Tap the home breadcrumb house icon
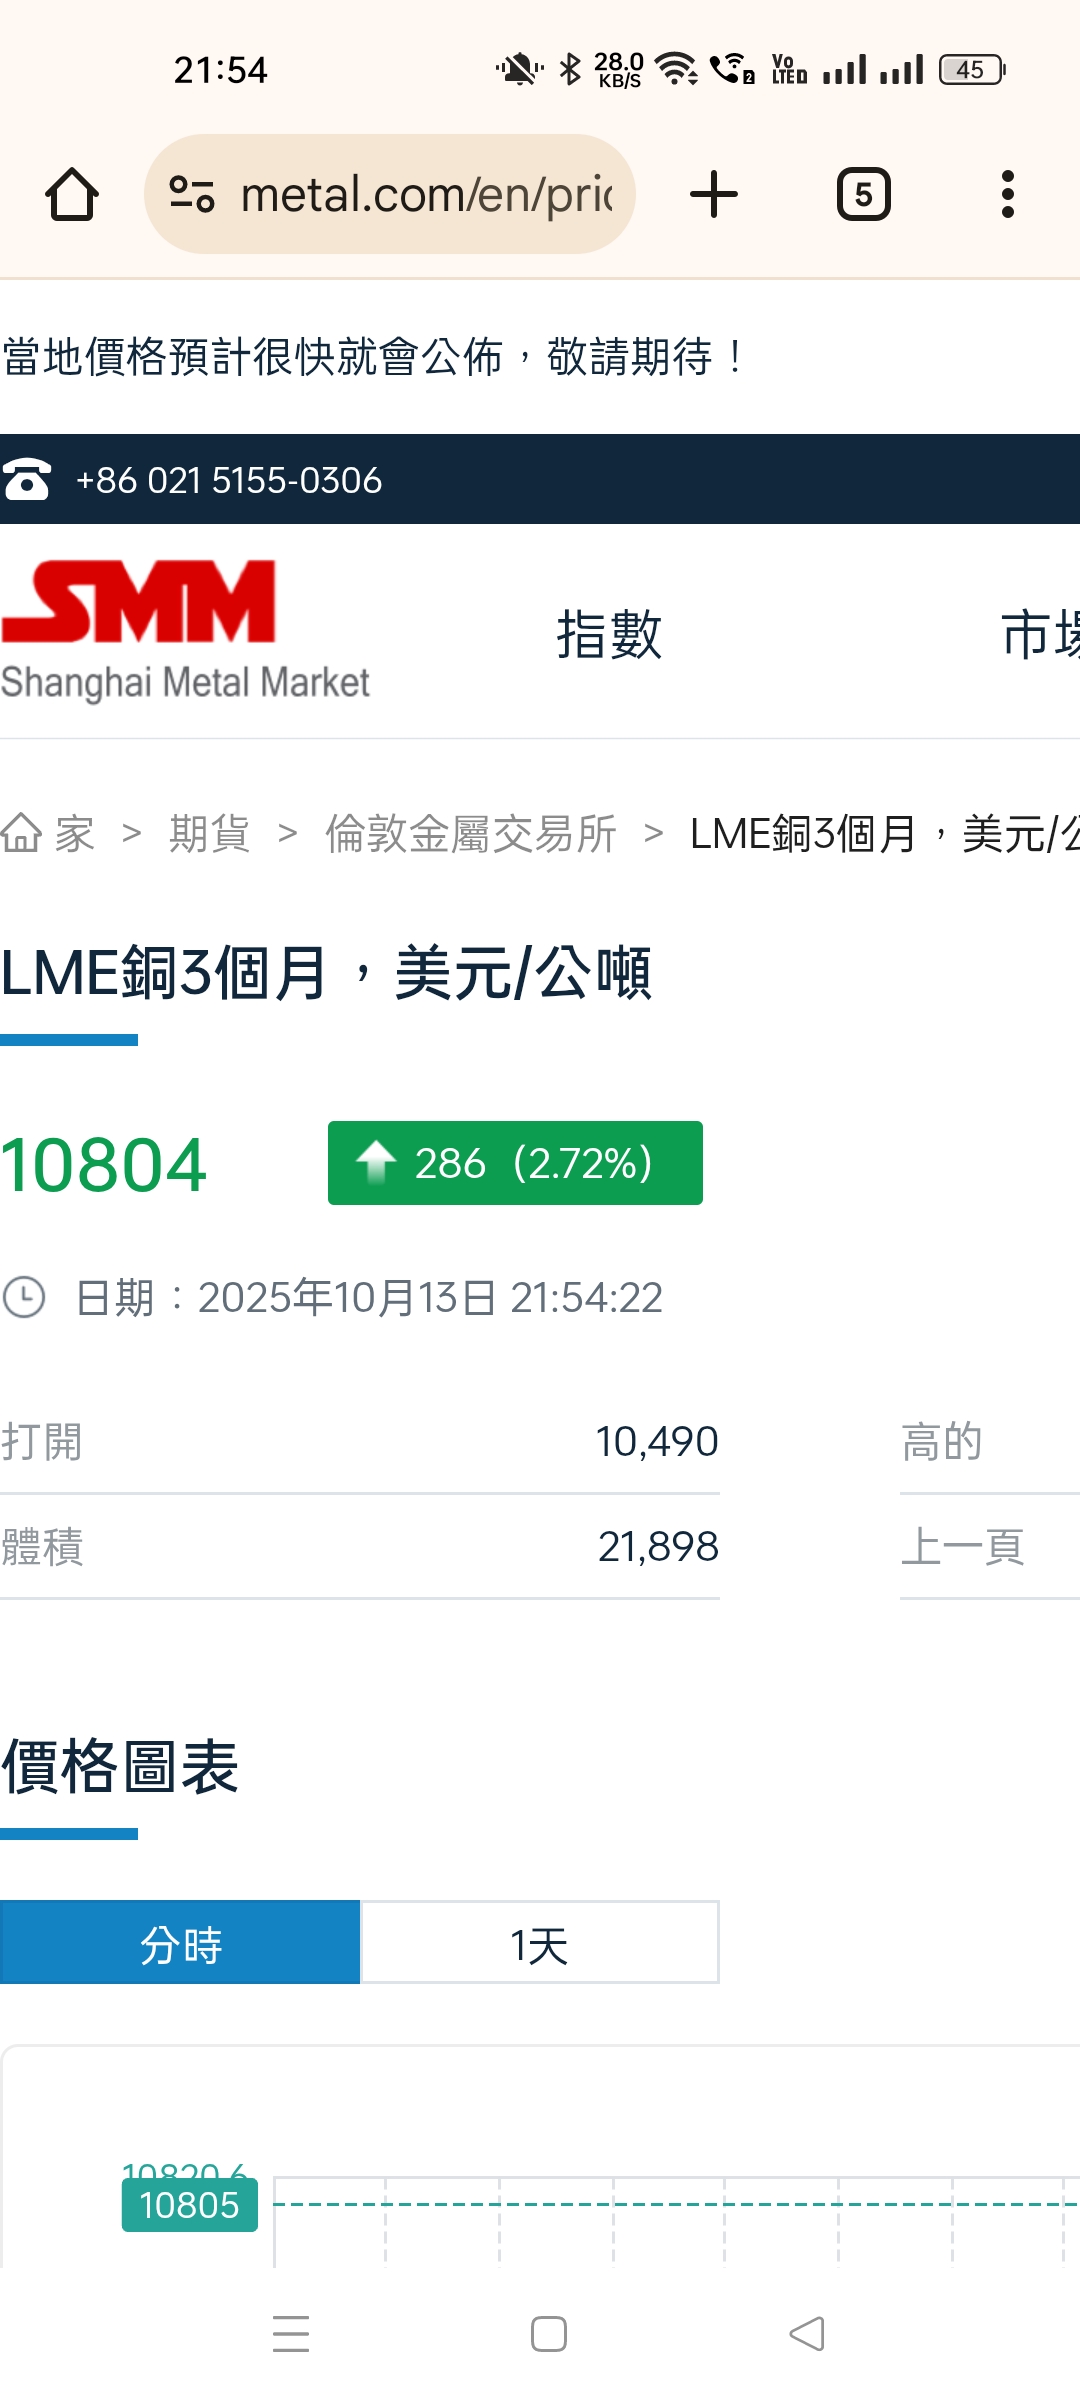Screen dimensions: 1080x2400 point(22,833)
